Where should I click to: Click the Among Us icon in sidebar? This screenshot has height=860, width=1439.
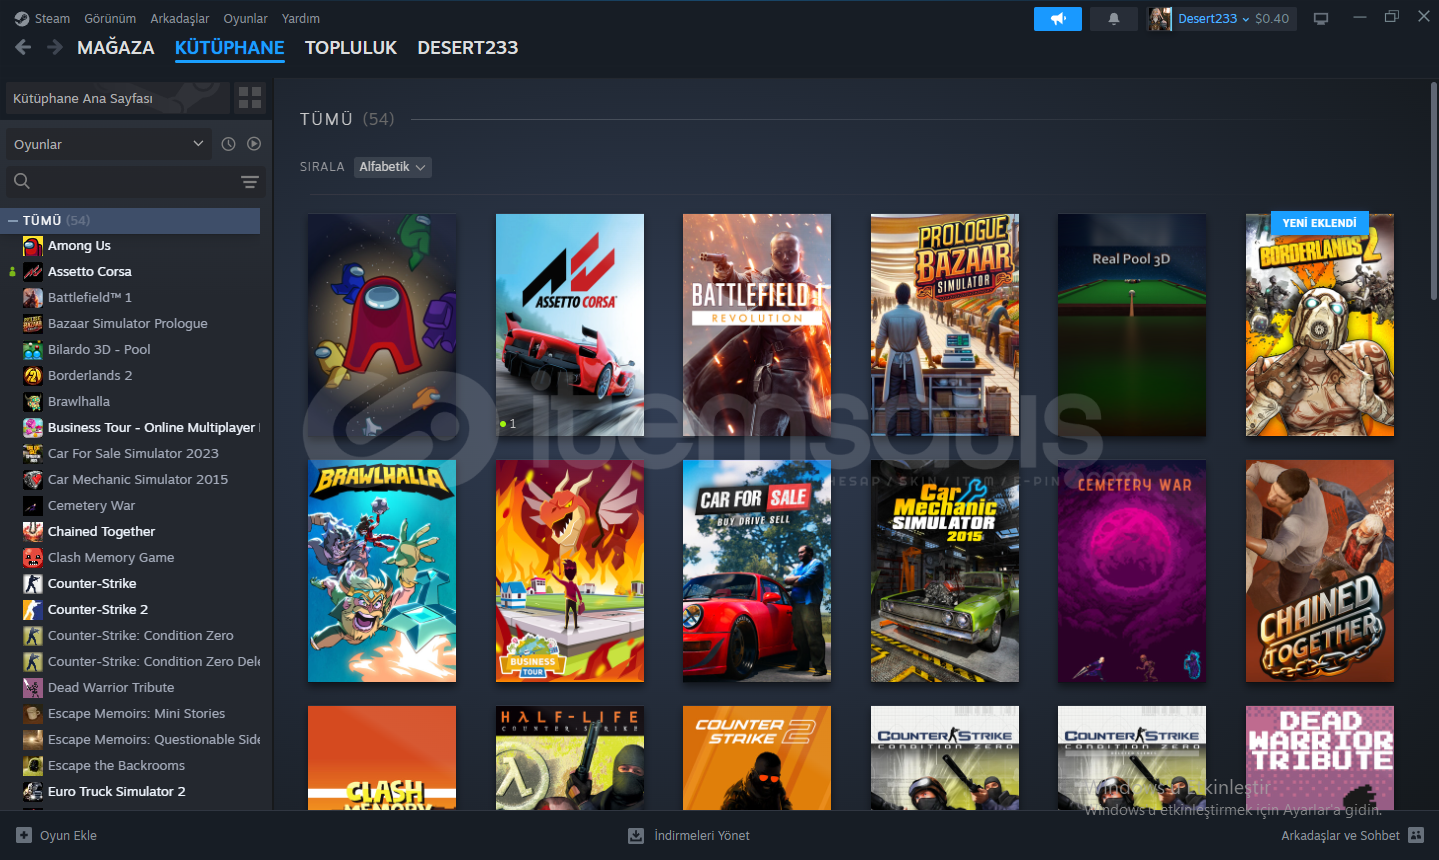(x=33, y=245)
